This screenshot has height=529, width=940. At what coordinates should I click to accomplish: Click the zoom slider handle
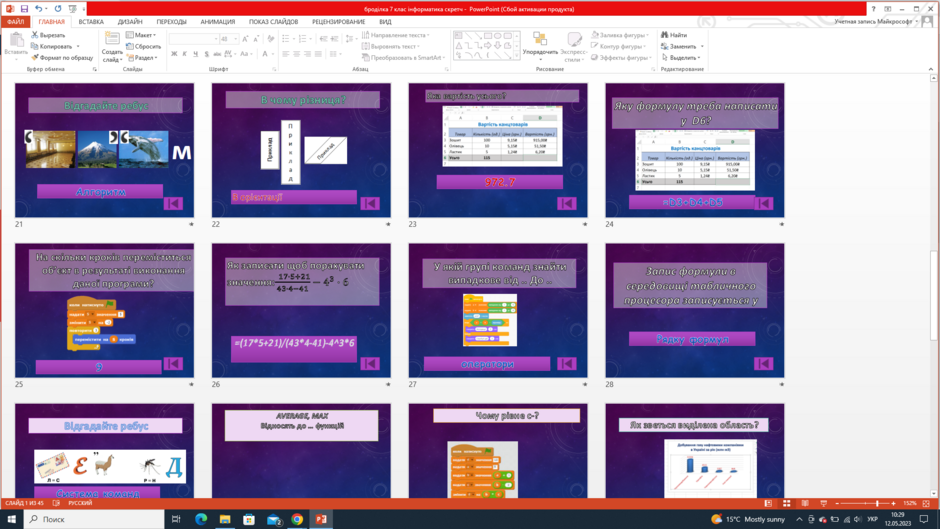(877, 503)
